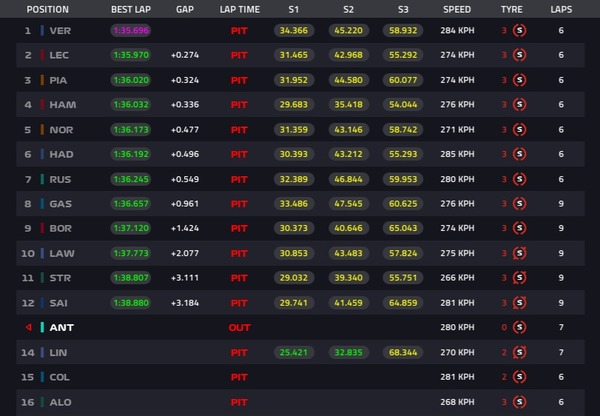This screenshot has height=416, width=600.
Task: Click the gap value +0.274
Action: pyautogui.click(x=185, y=55)
